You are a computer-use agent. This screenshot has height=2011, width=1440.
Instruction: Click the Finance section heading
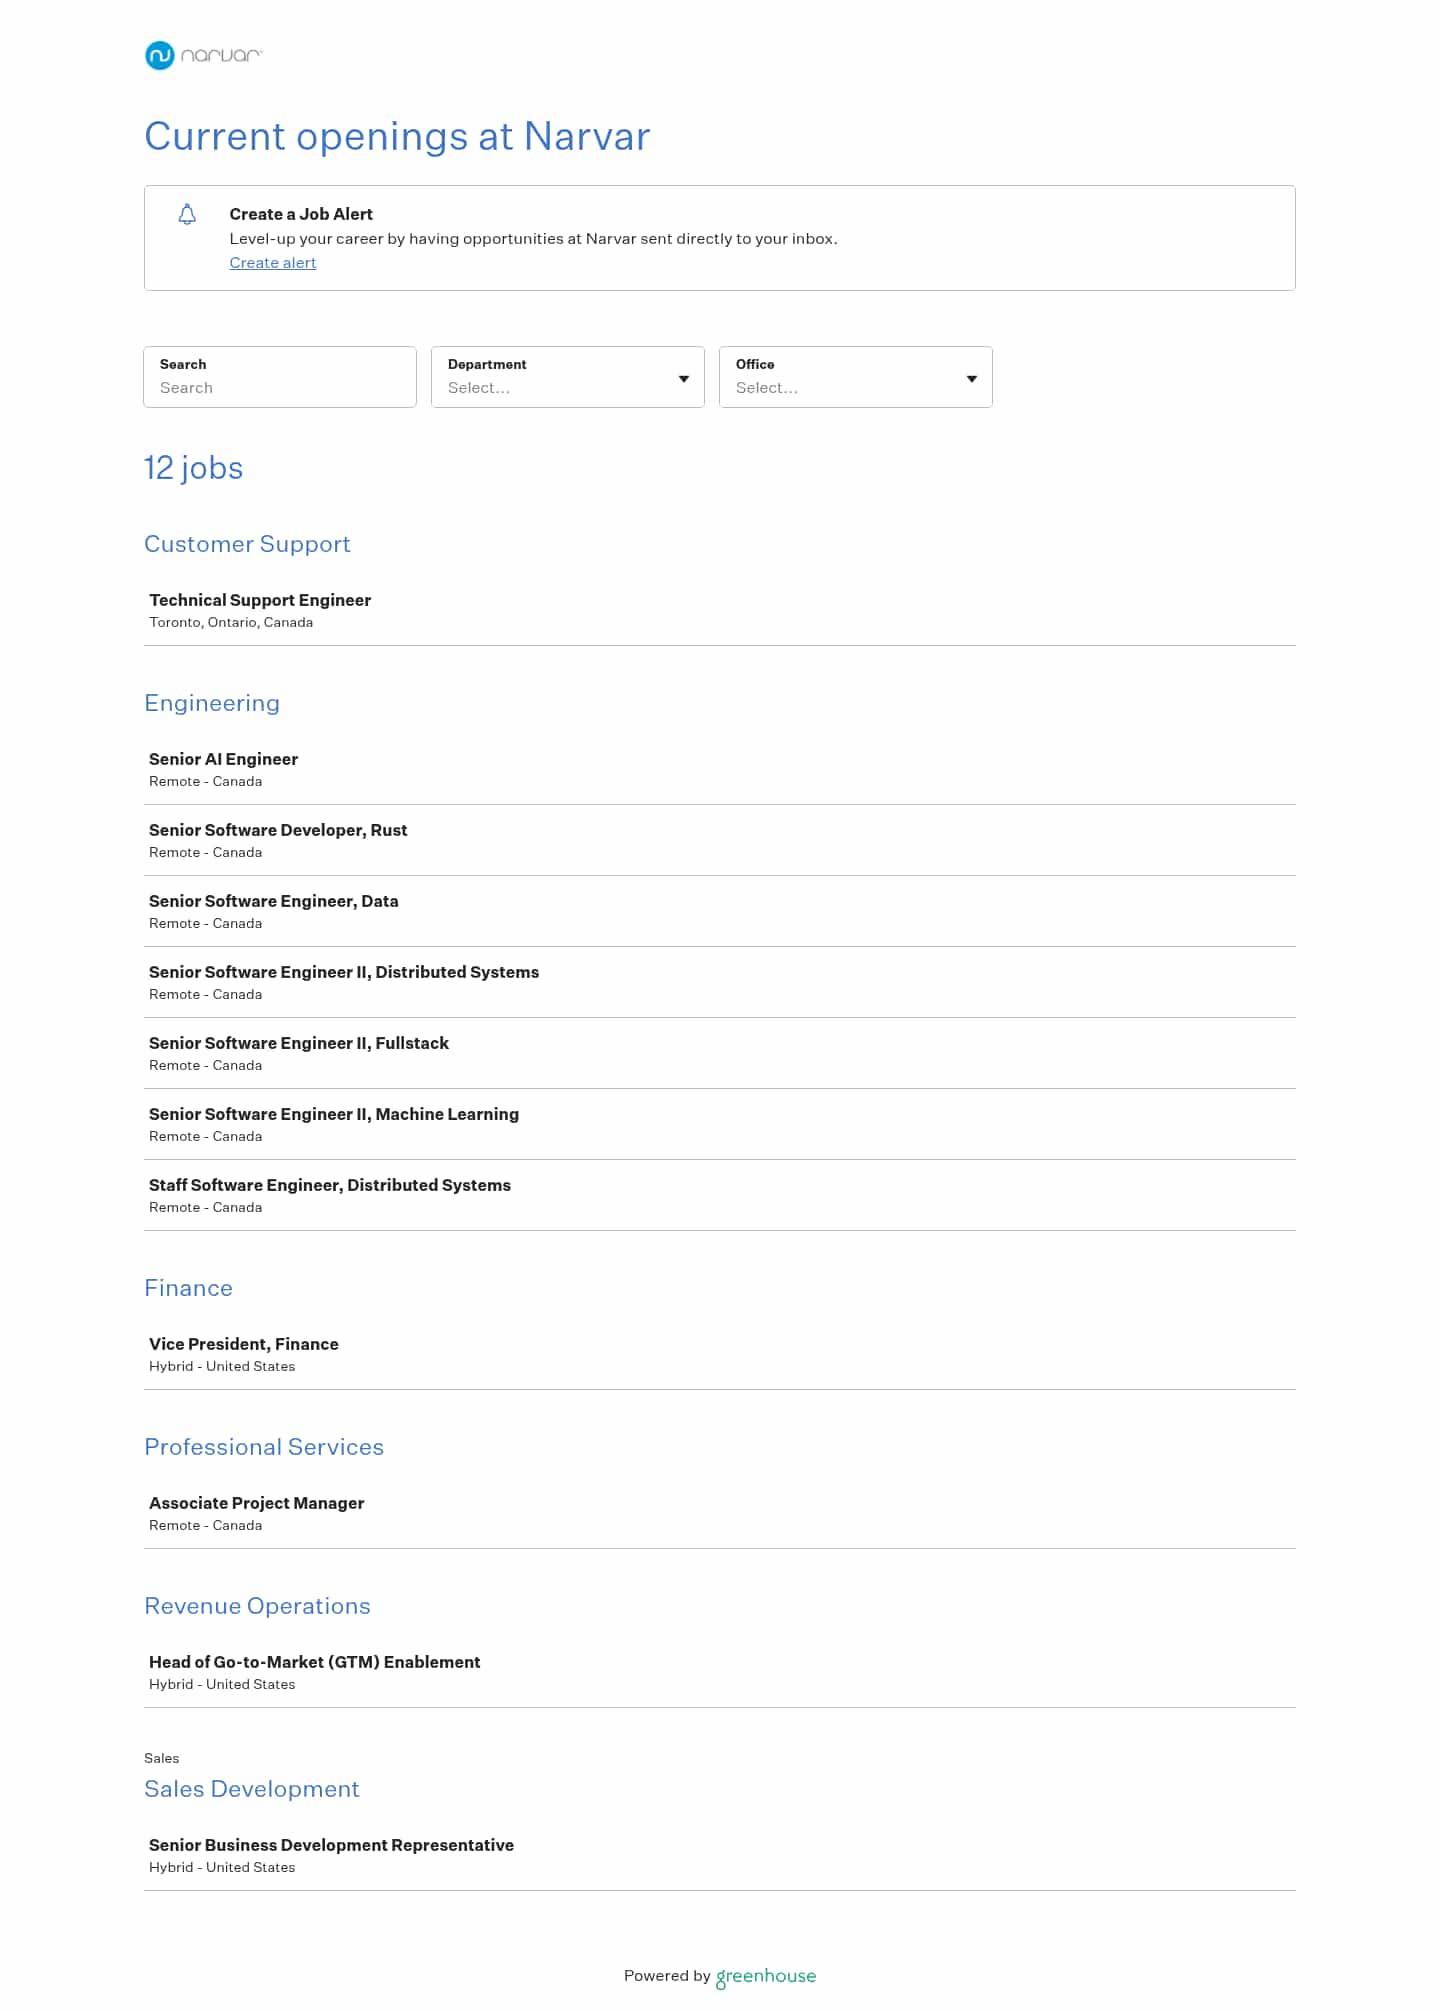[188, 1288]
